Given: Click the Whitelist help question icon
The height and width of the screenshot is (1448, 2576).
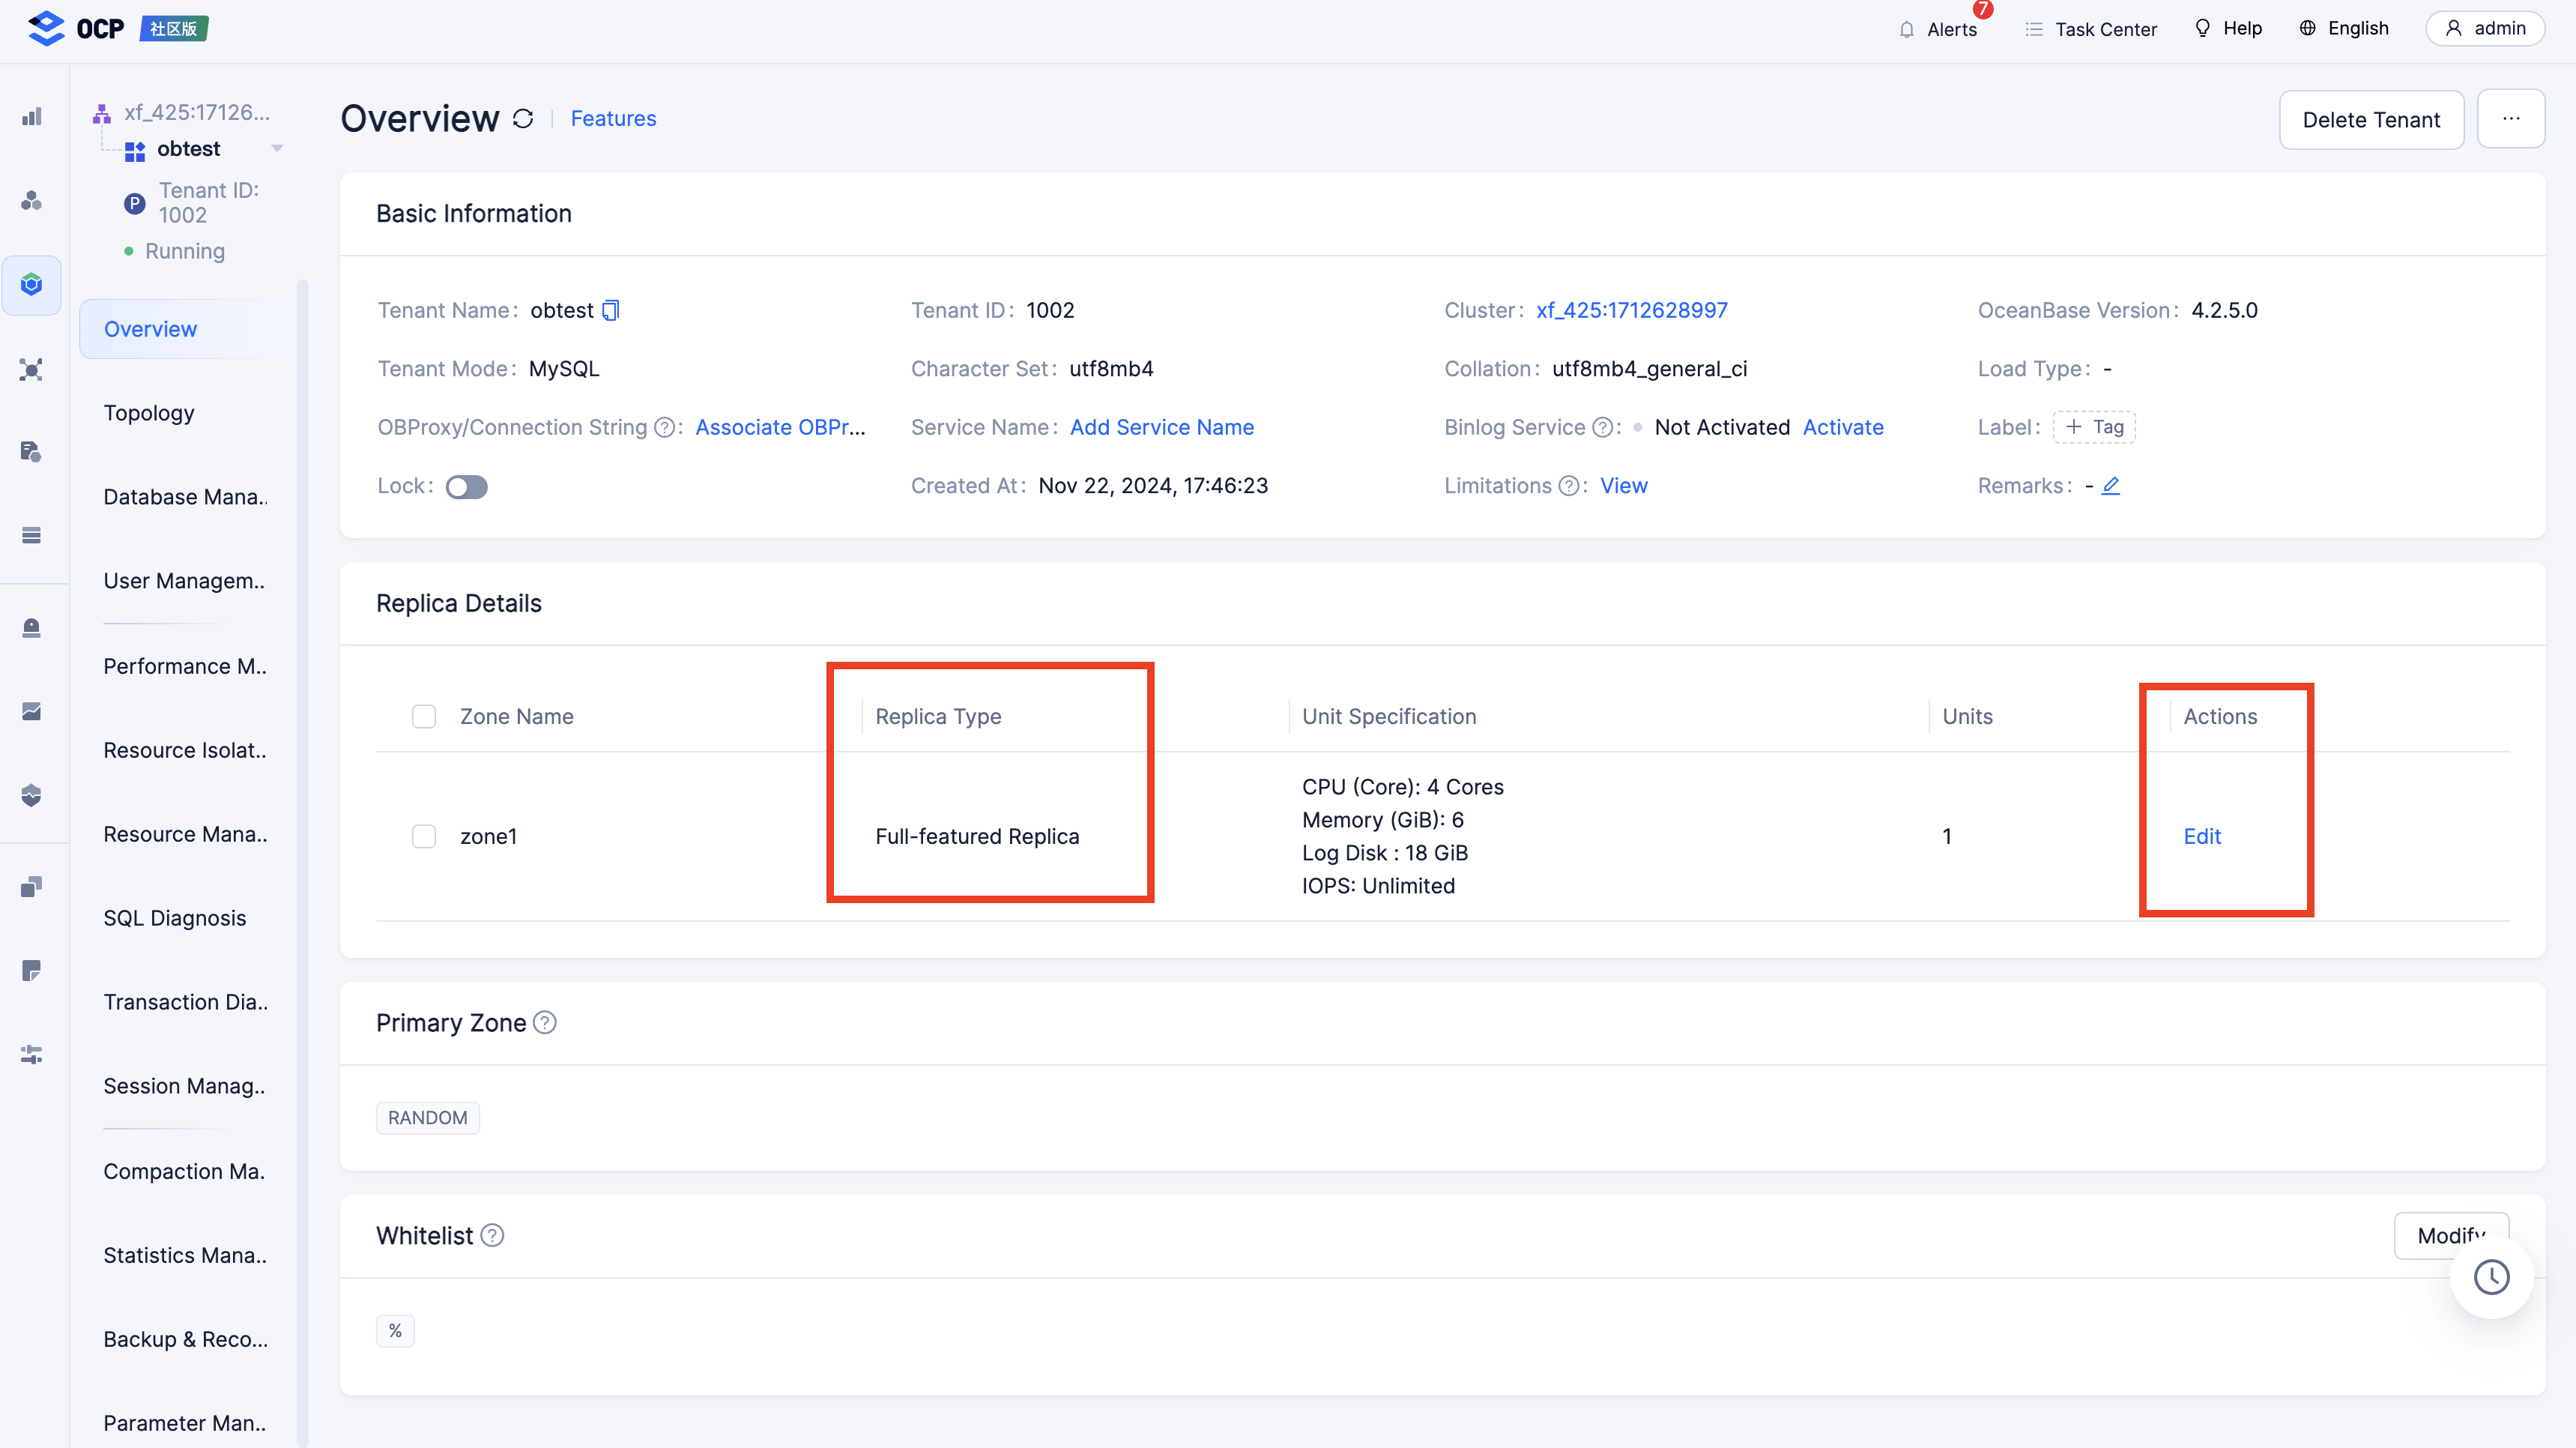Looking at the screenshot, I should [492, 1236].
